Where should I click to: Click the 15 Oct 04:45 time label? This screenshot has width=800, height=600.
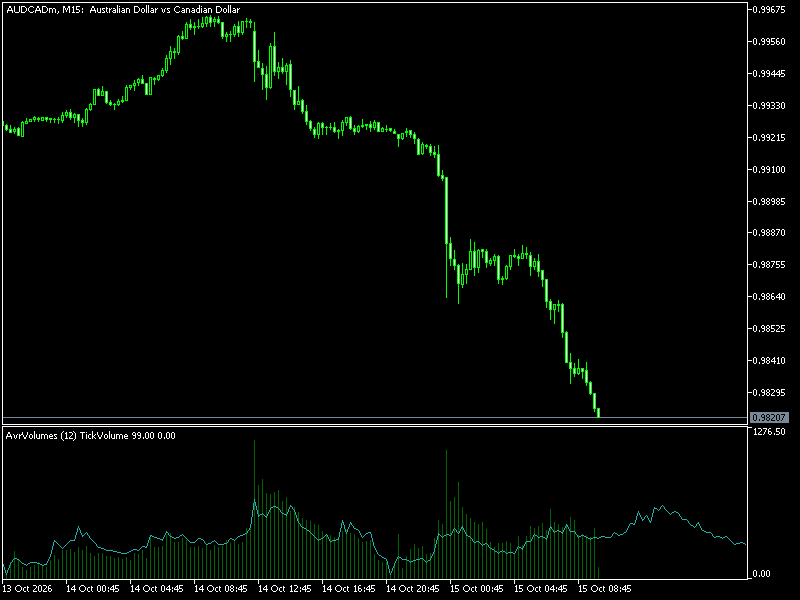[541, 589]
